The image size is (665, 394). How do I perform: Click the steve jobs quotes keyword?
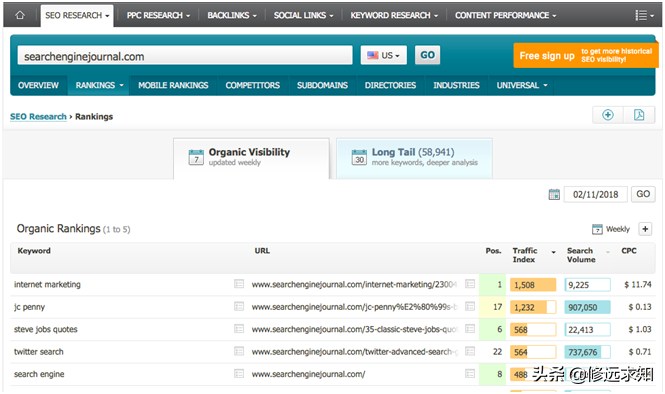45,329
